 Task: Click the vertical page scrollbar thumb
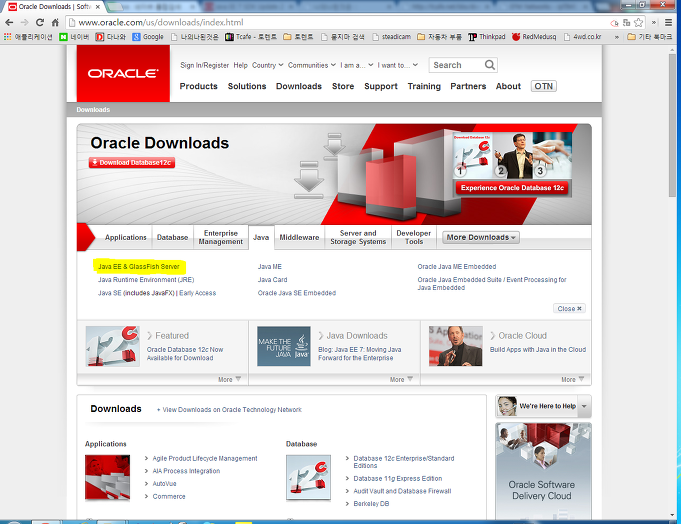[x=672, y=125]
